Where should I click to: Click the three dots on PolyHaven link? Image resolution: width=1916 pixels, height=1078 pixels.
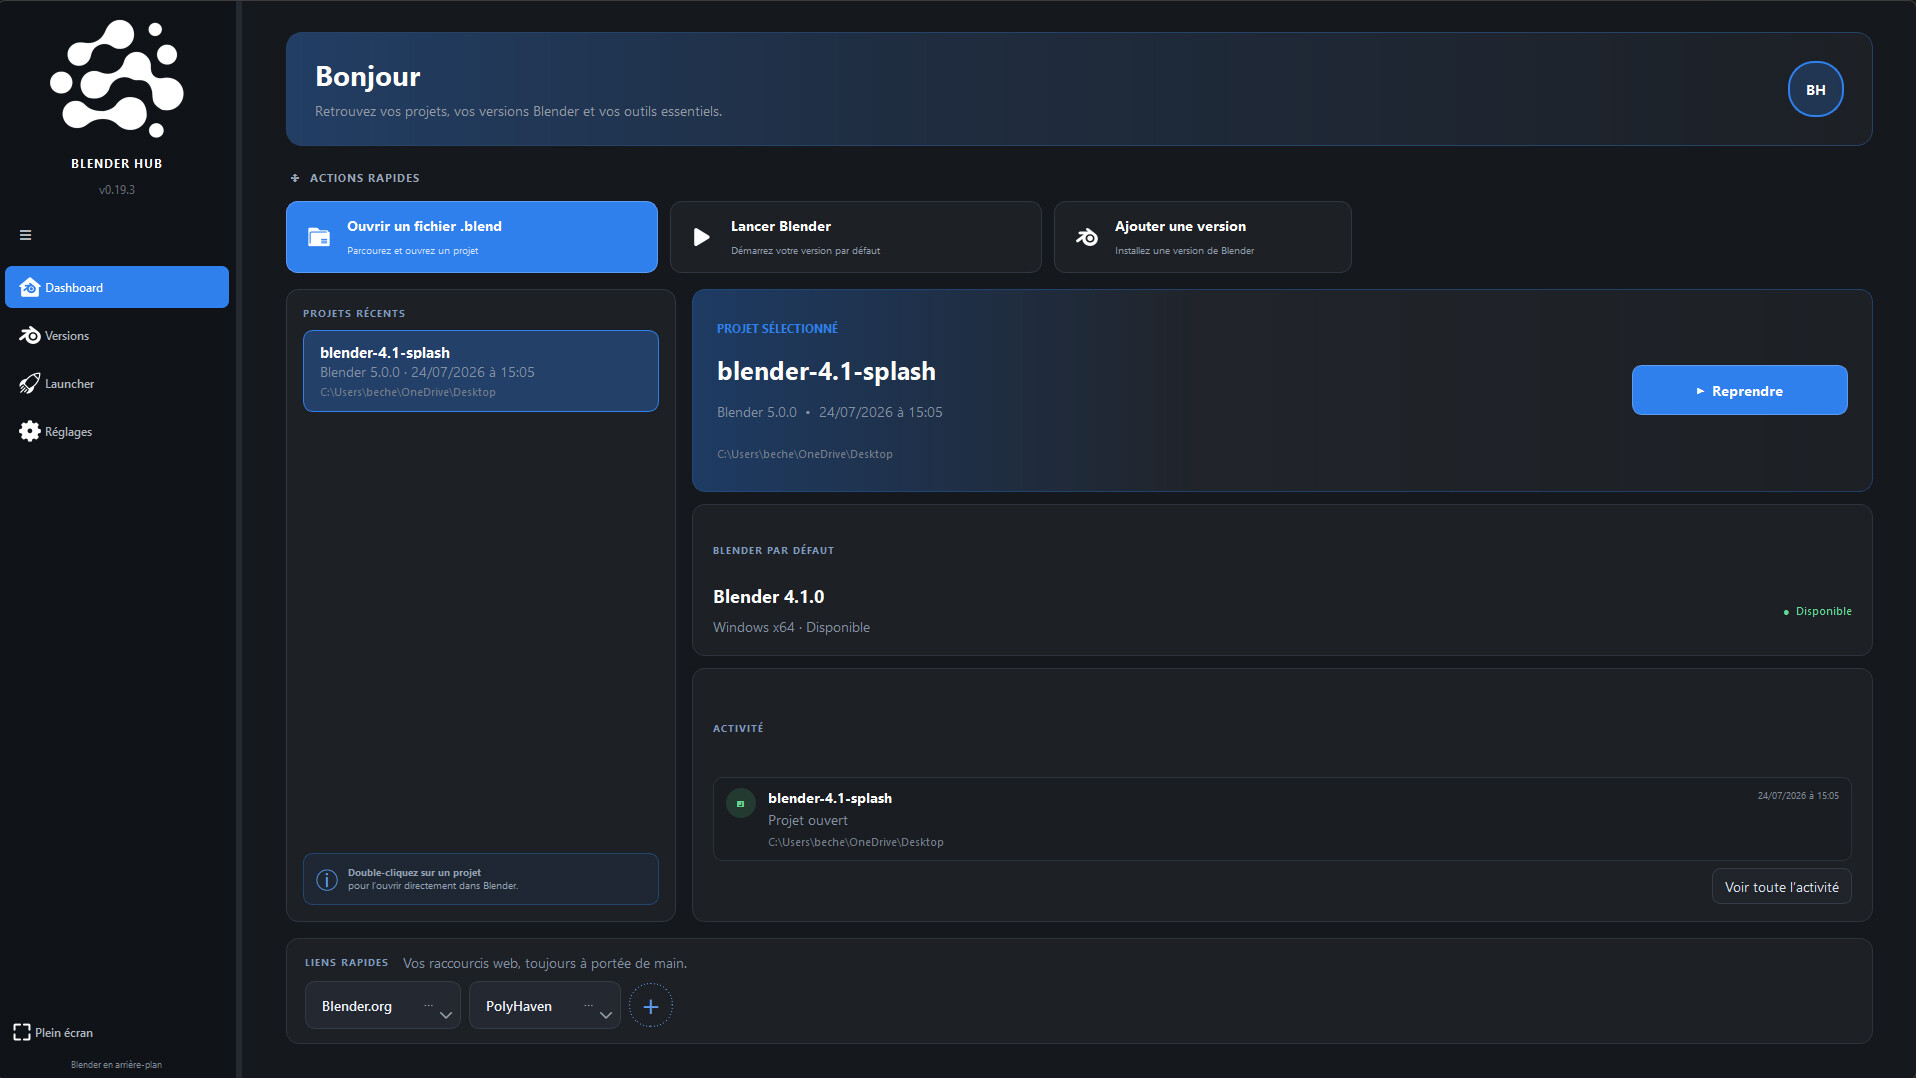[x=588, y=1005]
